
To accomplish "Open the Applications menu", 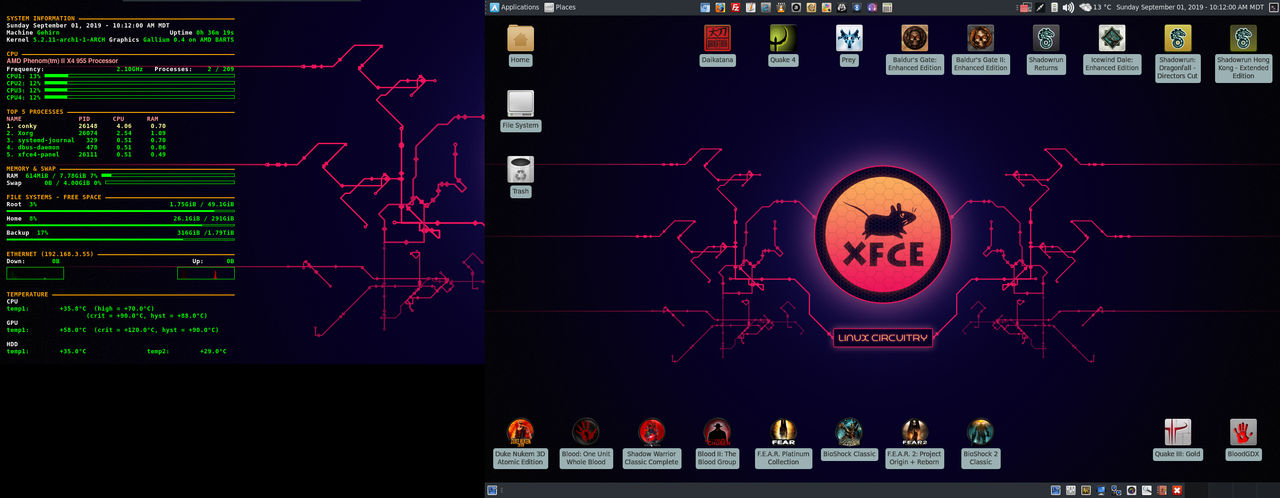I will [x=514, y=7].
